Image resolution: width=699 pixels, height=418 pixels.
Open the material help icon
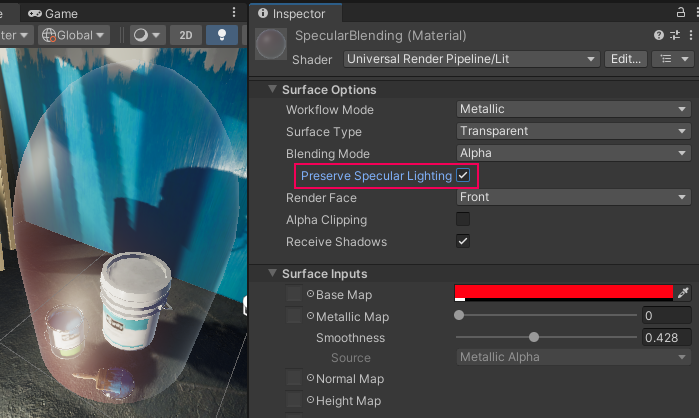pos(659,35)
